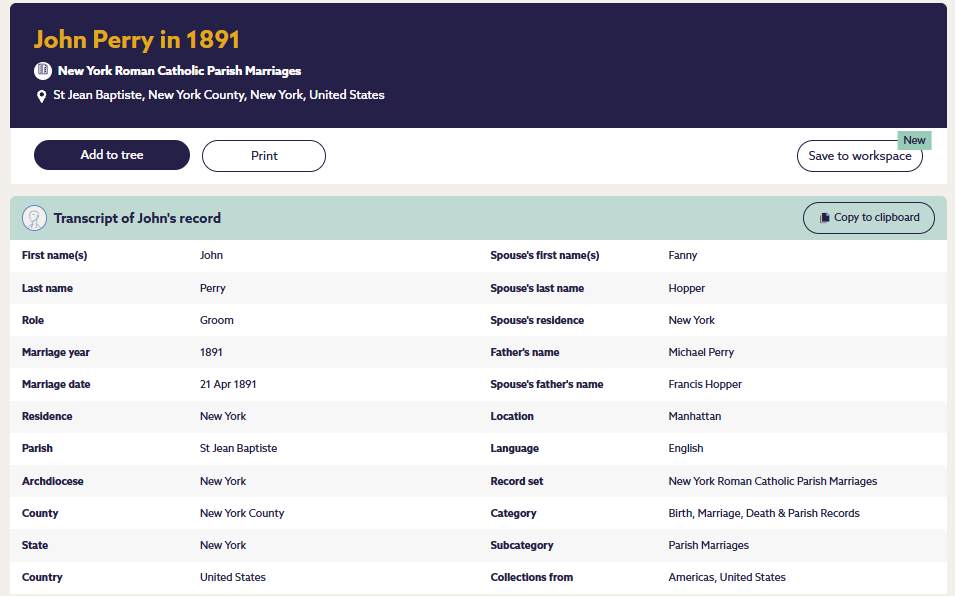
Task: Click the Add to tree button
Action: point(112,155)
